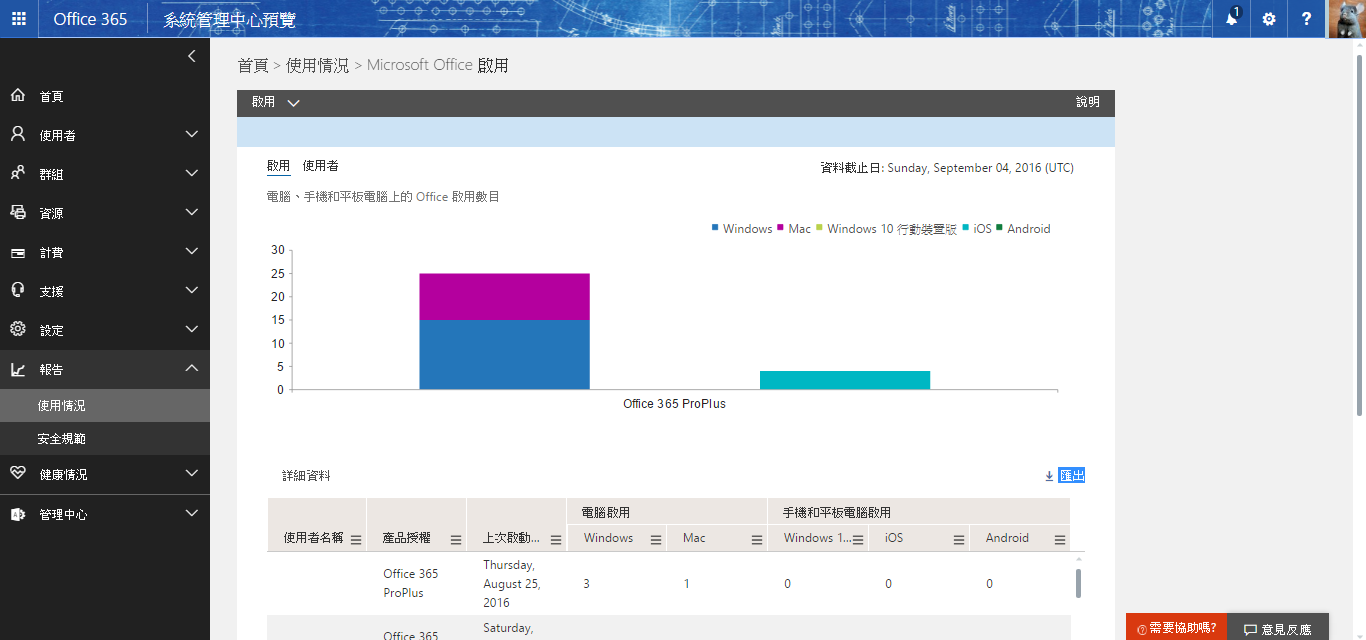Open the Office 365 app launcher grid
This screenshot has height=640, width=1366.
tap(18, 19)
